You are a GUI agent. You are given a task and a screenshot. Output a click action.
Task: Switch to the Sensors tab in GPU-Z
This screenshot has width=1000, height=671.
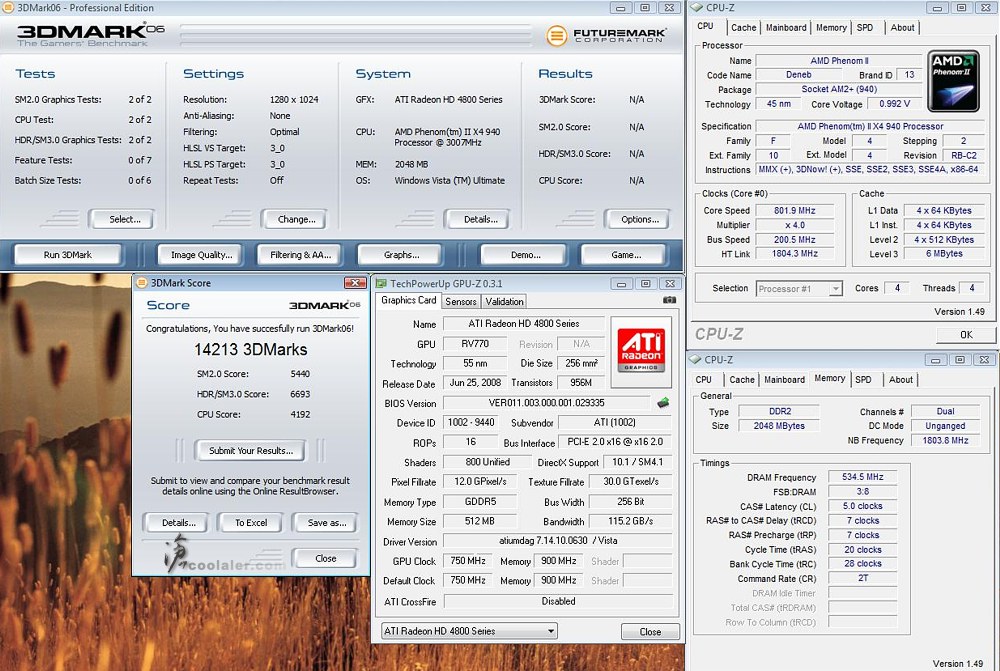pos(460,302)
